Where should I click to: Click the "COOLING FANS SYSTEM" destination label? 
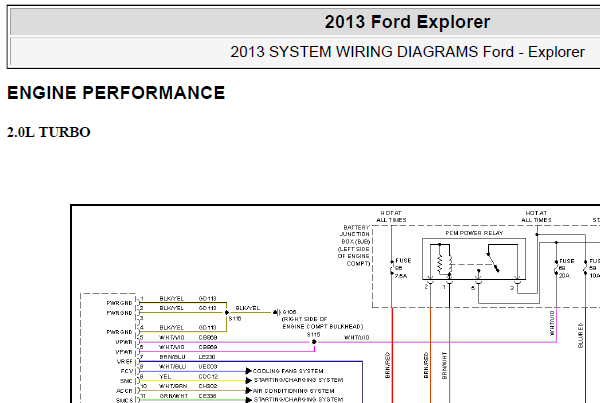288,371
